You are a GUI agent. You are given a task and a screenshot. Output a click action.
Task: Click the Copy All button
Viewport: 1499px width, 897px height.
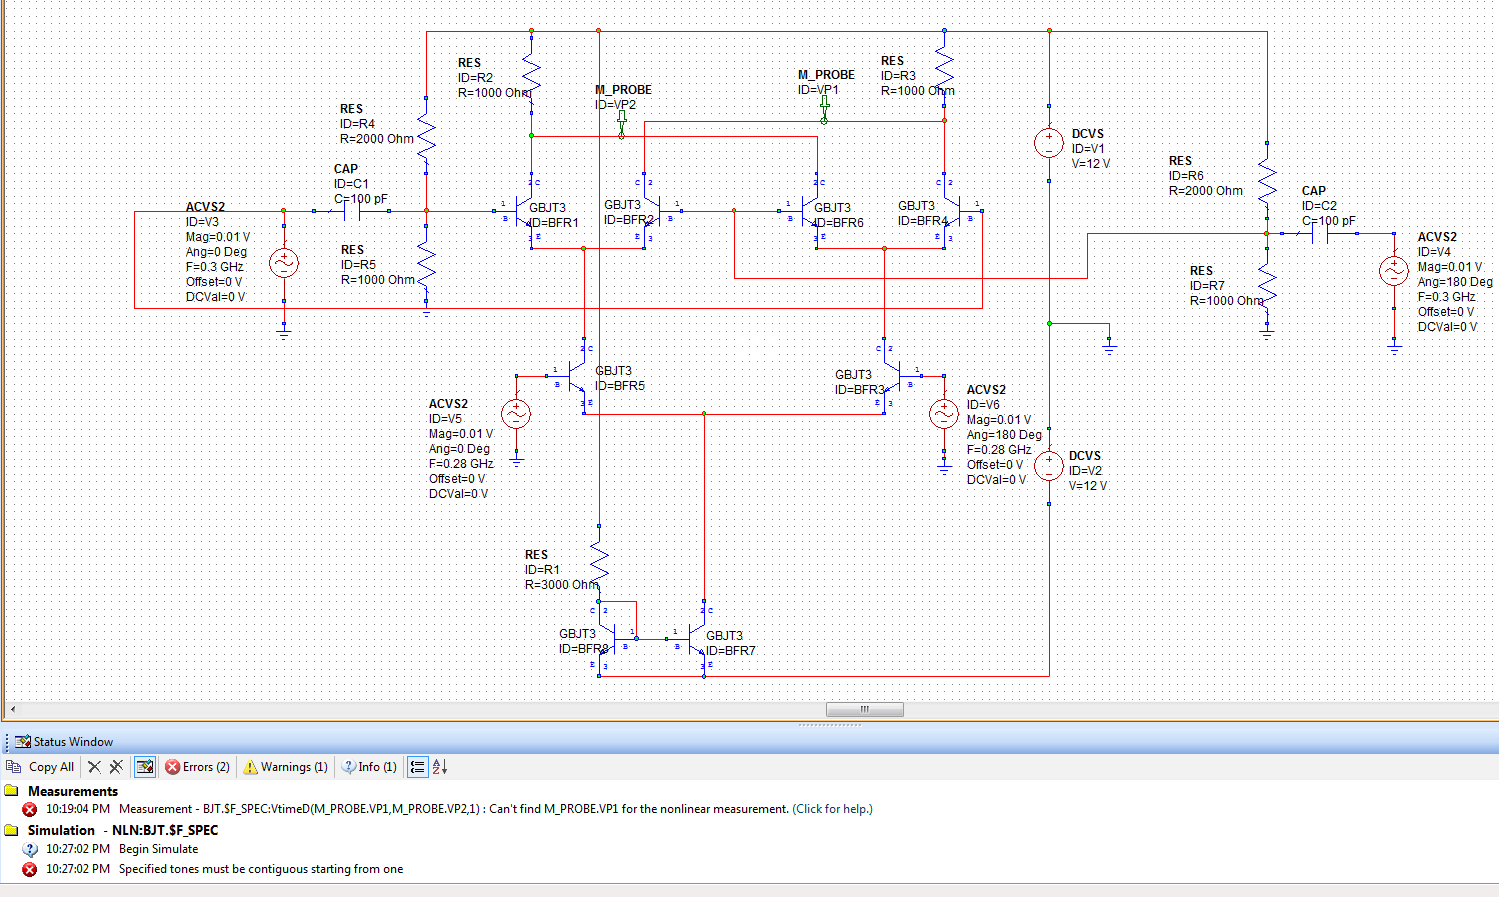tap(40, 767)
